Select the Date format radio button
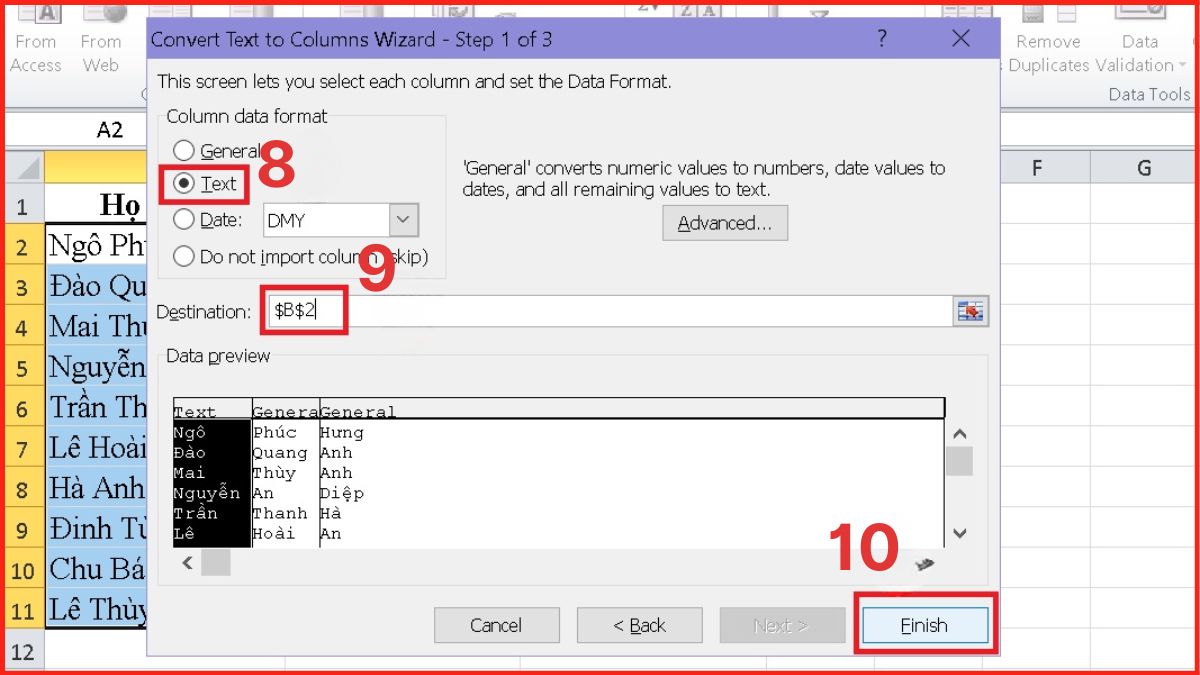 click(x=184, y=219)
